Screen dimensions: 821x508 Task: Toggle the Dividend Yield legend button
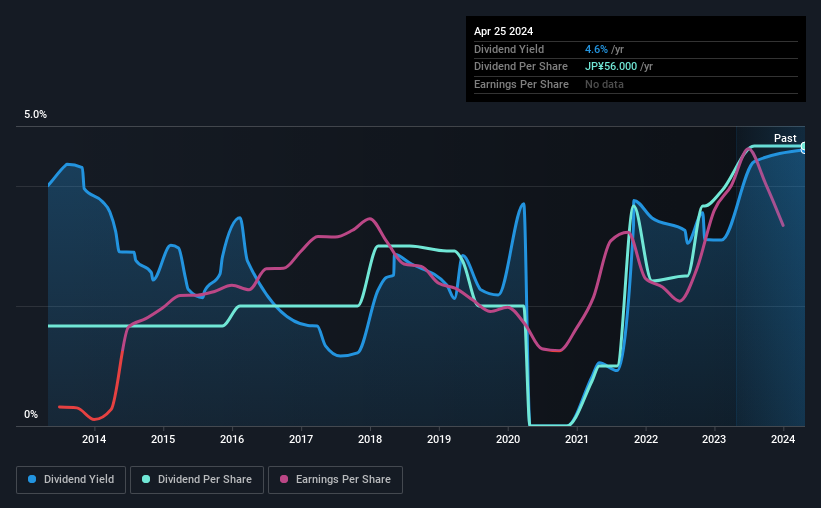(71, 480)
